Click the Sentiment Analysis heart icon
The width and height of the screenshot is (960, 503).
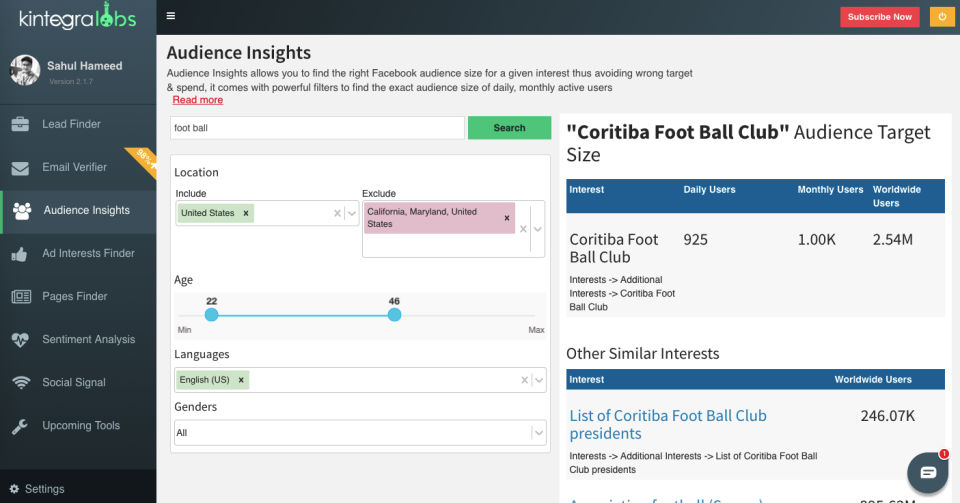(21, 340)
